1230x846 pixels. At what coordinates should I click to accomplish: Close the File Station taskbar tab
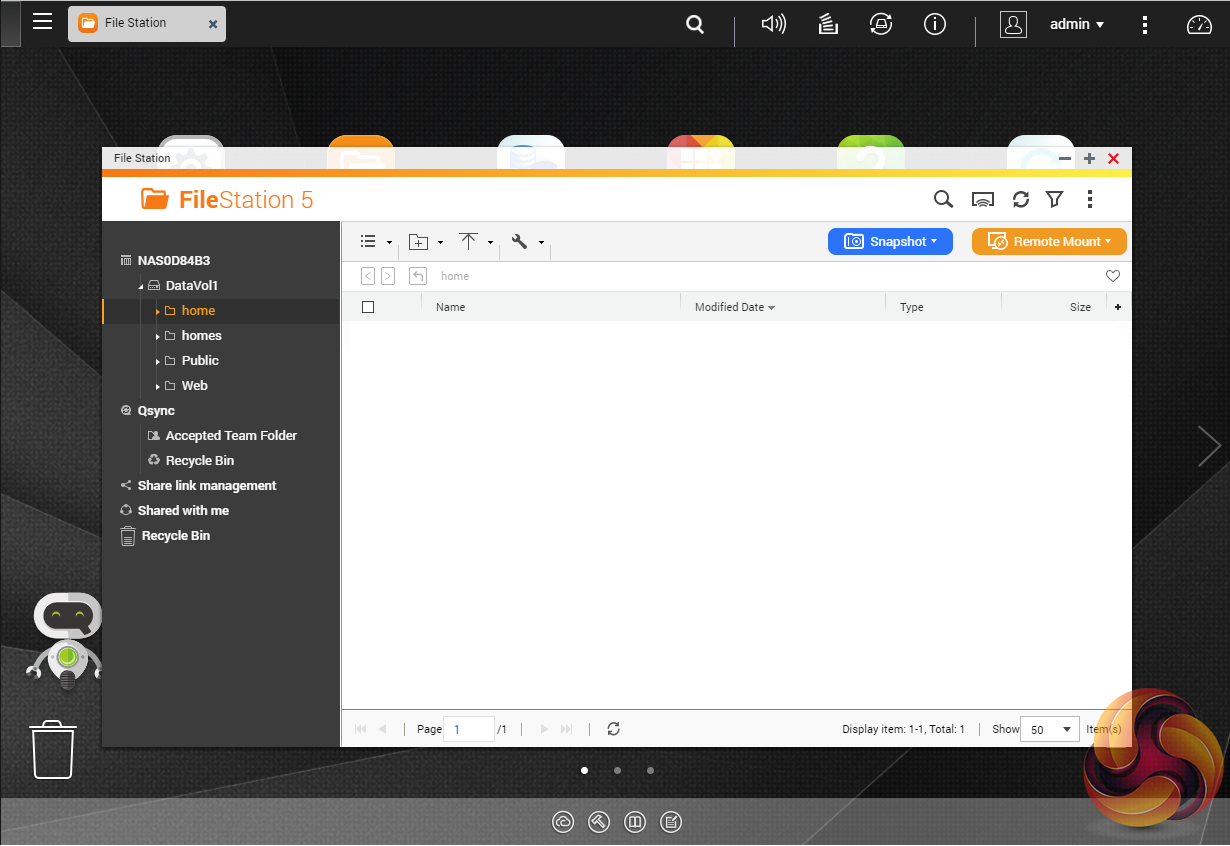[x=213, y=24]
